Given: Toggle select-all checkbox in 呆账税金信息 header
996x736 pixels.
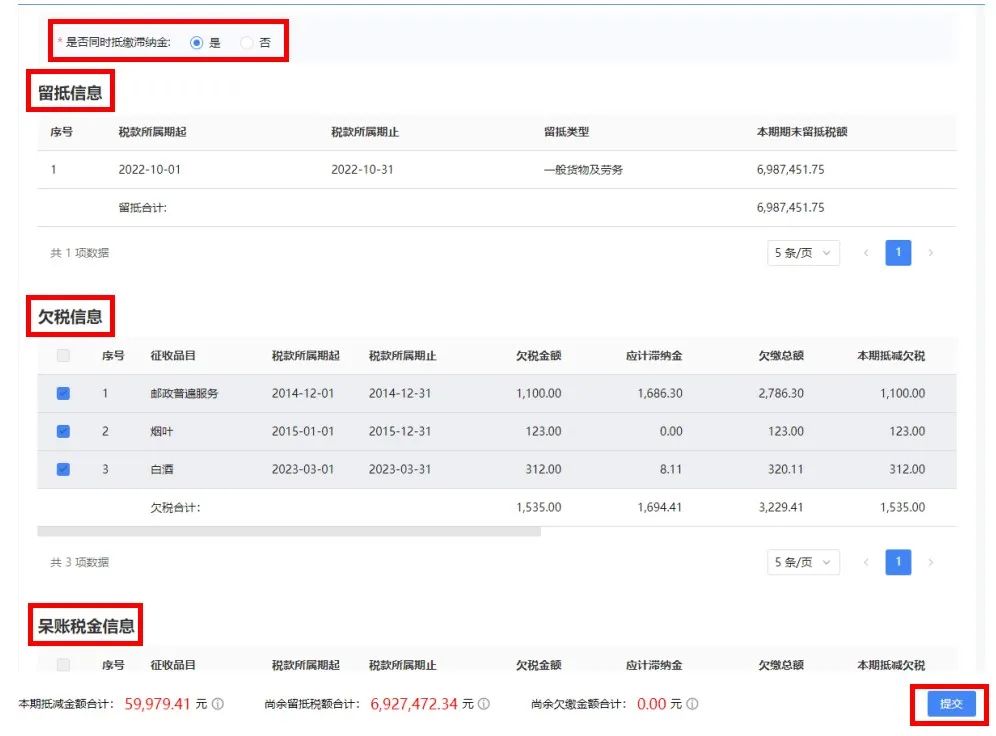Looking at the screenshot, I should tap(63, 665).
